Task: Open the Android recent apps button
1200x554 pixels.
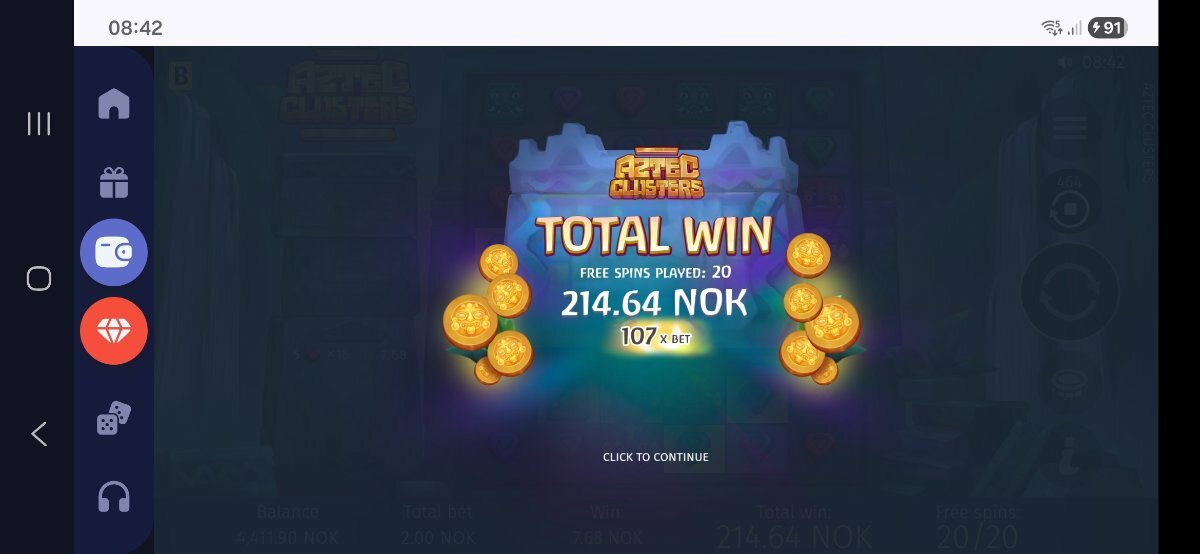Action: 39,123
